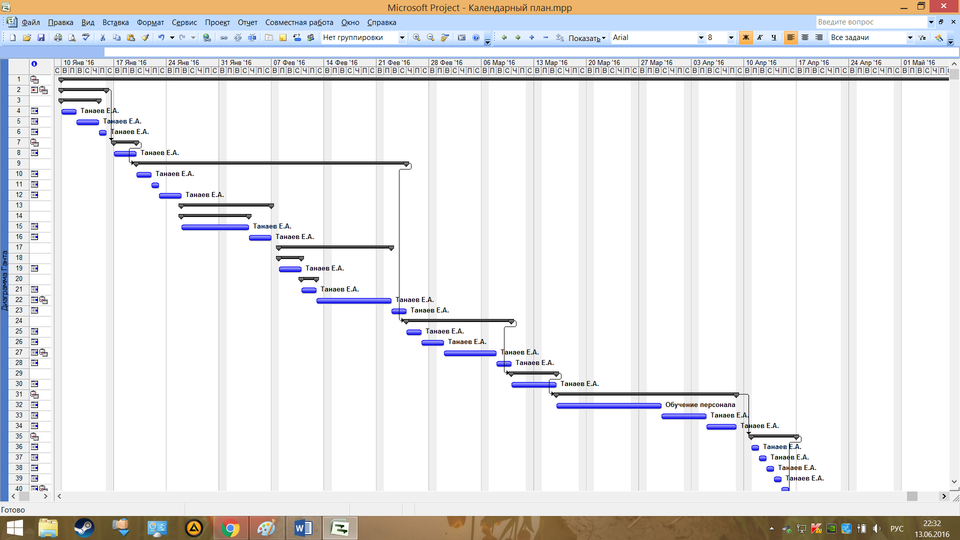This screenshot has height=540, width=960.
Task: Split the task bar
Action: (252, 38)
